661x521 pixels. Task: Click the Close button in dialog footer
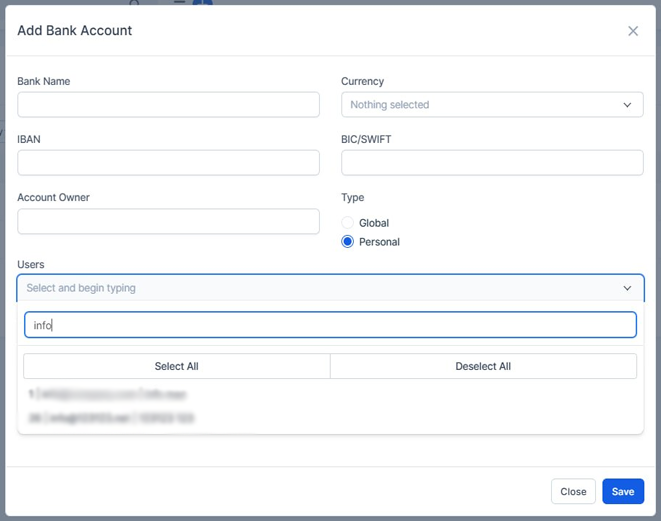point(573,491)
